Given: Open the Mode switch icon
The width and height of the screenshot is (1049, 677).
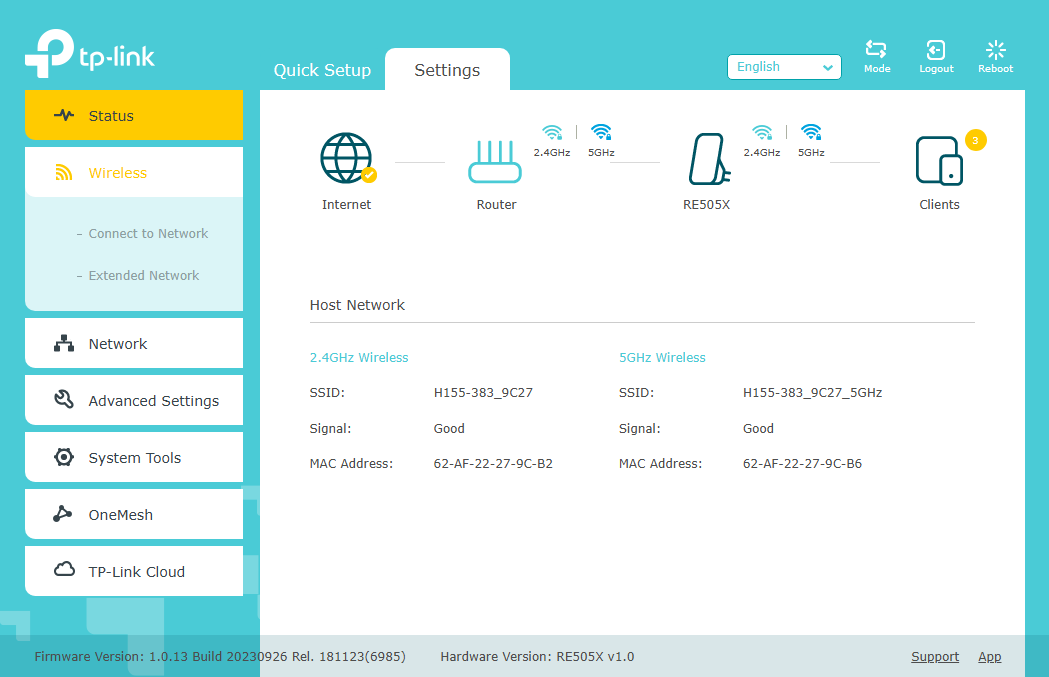Looking at the screenshot, I should [876, 49].
